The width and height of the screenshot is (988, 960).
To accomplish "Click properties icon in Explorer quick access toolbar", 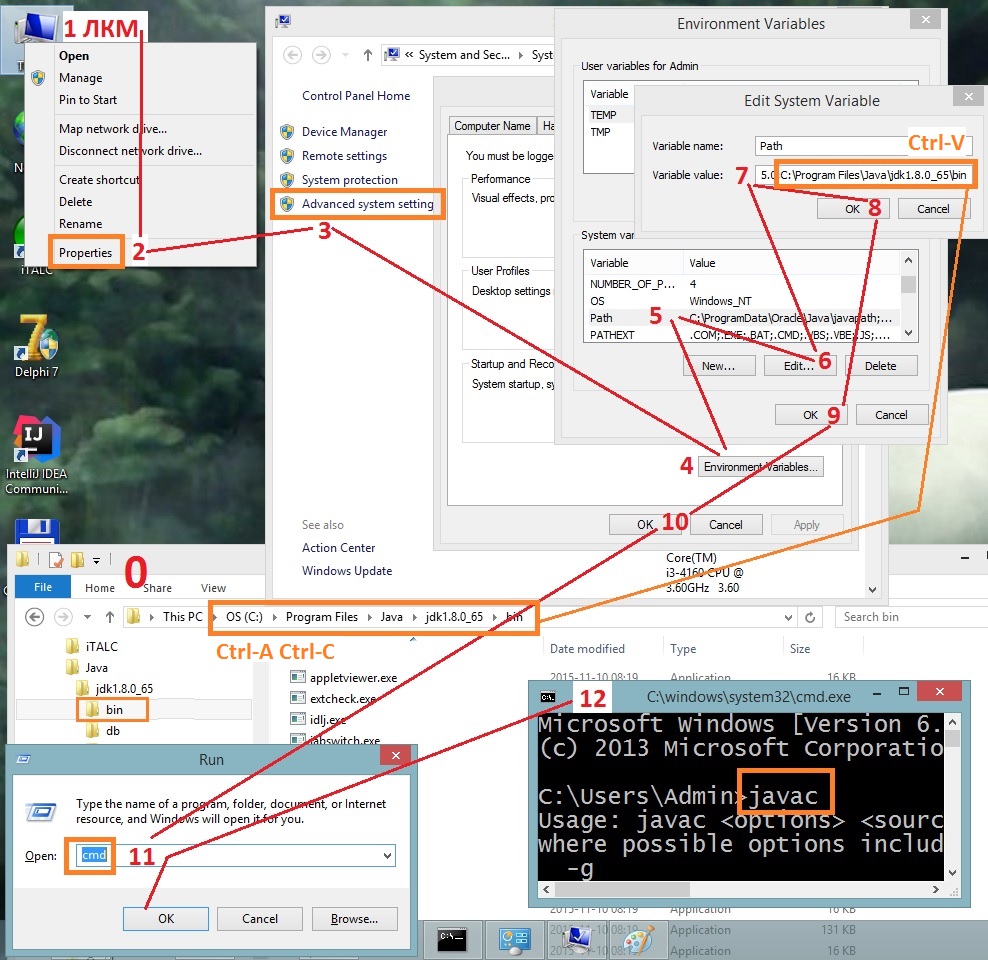I will [55, 559].
